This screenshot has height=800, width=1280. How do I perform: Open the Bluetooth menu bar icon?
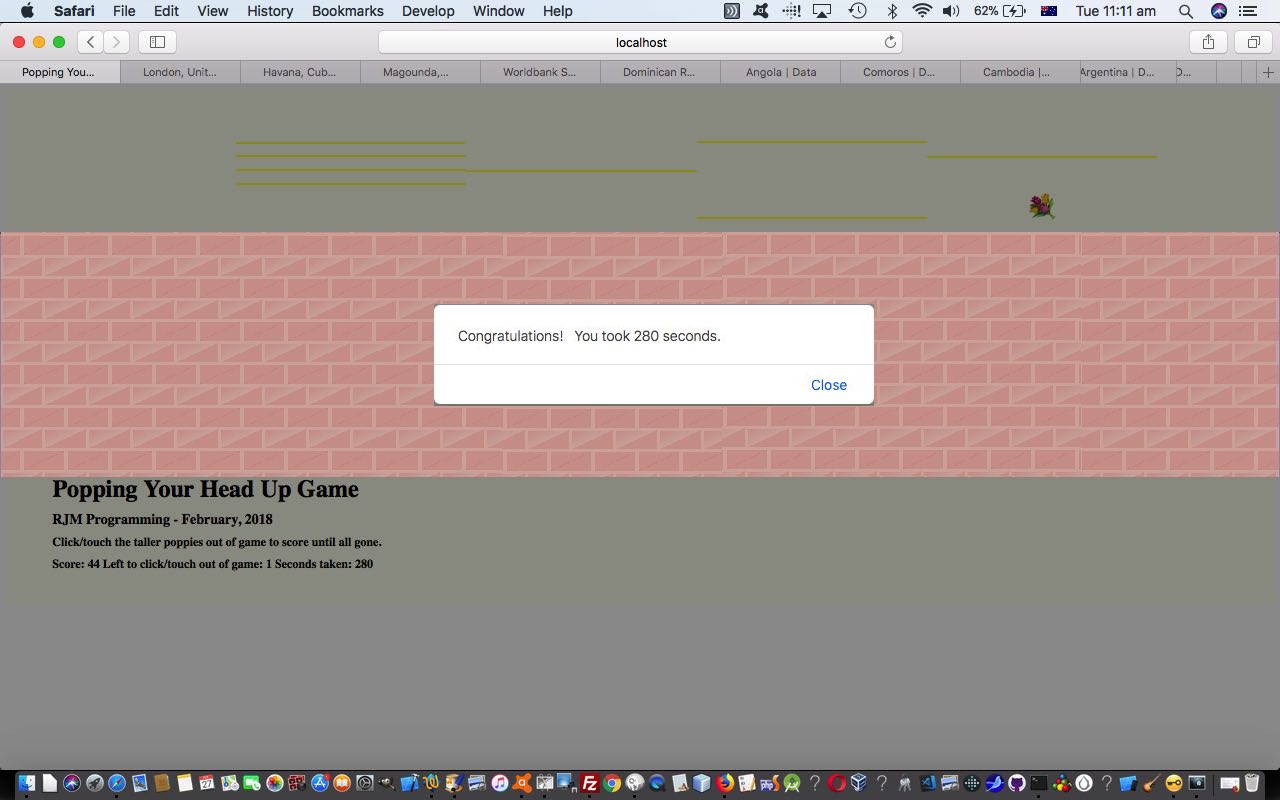click(892, 11)
